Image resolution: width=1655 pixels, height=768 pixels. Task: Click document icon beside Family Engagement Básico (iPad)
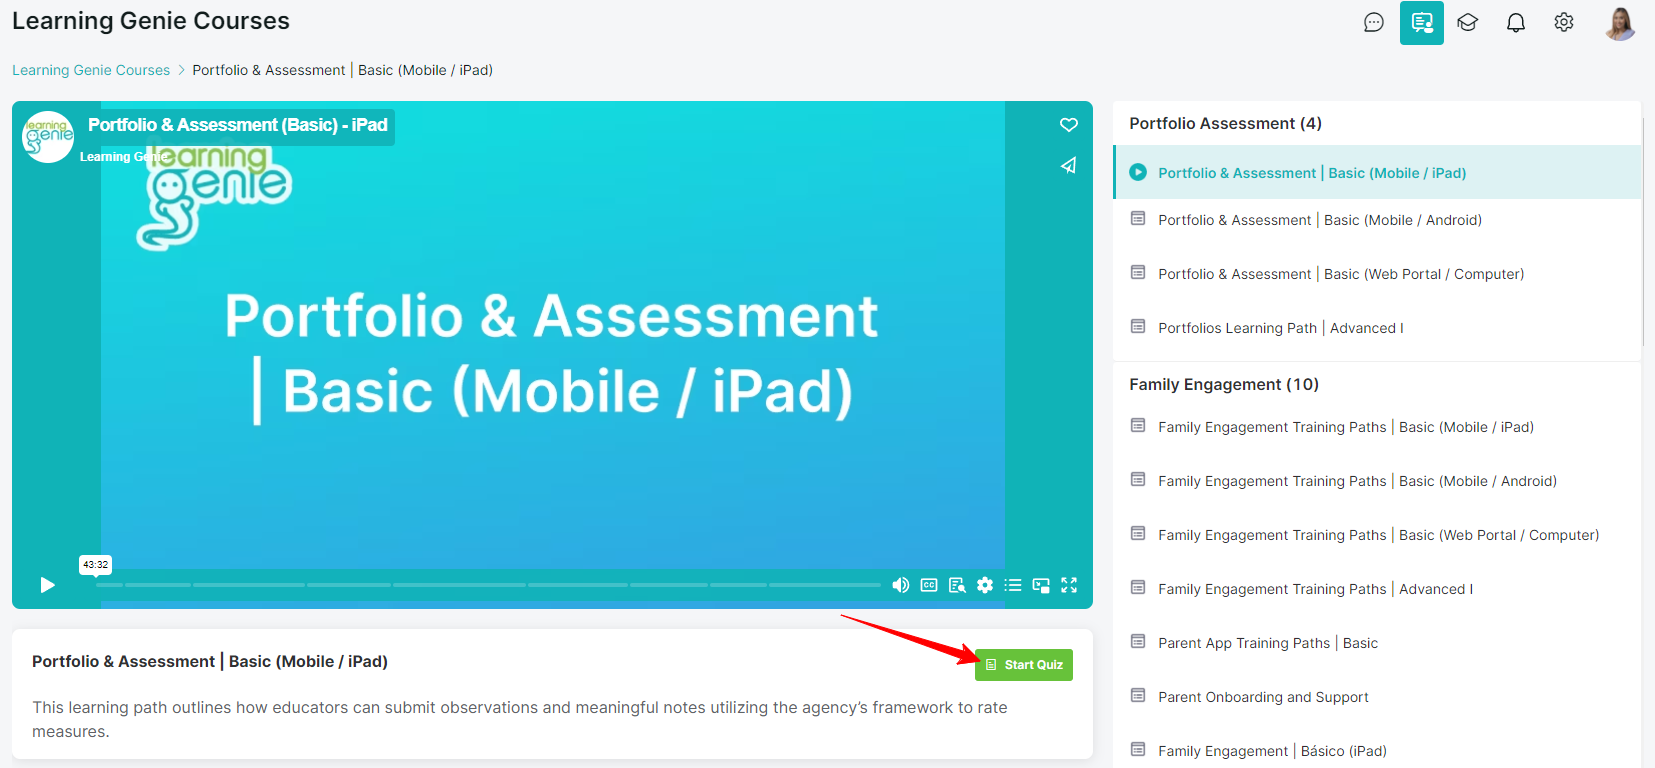pos(1138,749)
